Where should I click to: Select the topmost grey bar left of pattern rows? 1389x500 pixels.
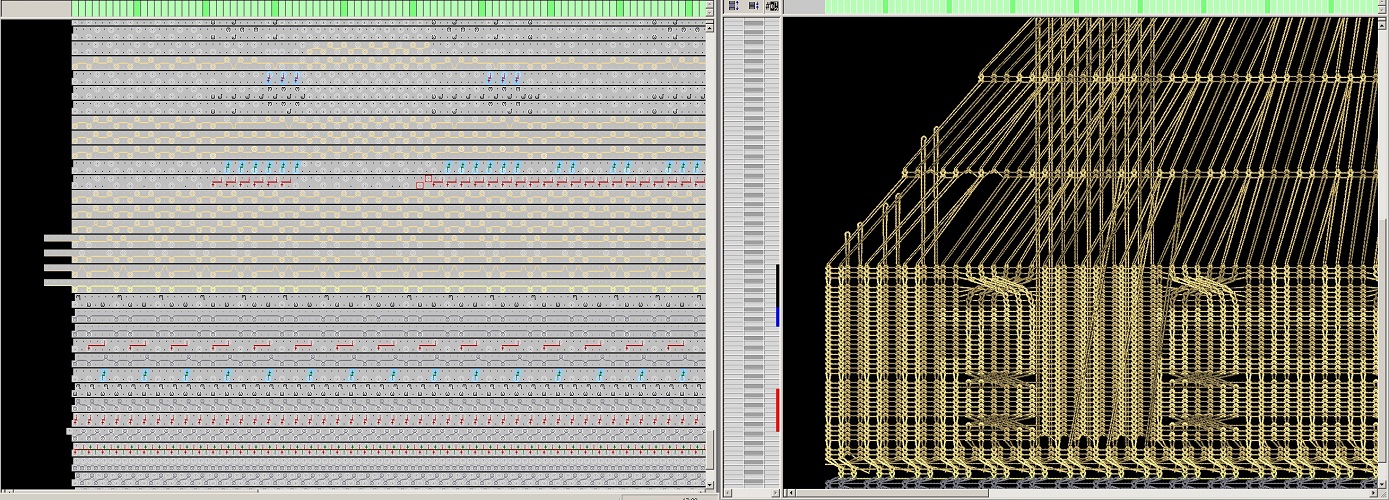click(x=57, y=238)
